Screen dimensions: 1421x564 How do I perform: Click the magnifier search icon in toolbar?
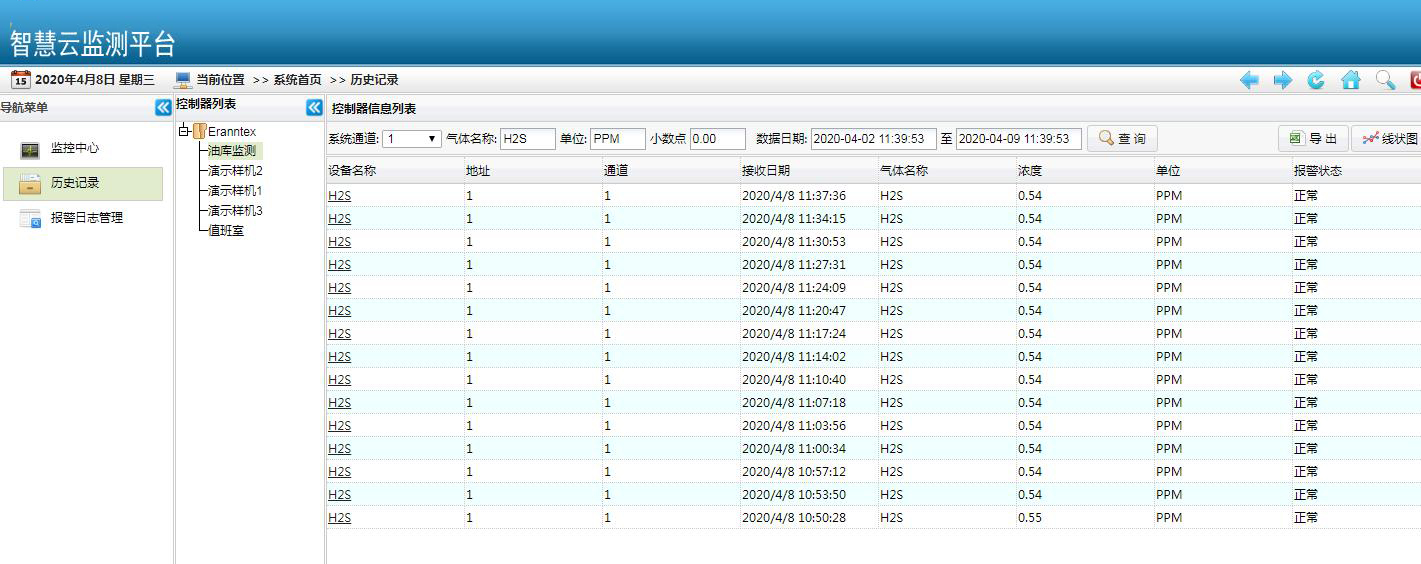click(x=1385, y=81)
